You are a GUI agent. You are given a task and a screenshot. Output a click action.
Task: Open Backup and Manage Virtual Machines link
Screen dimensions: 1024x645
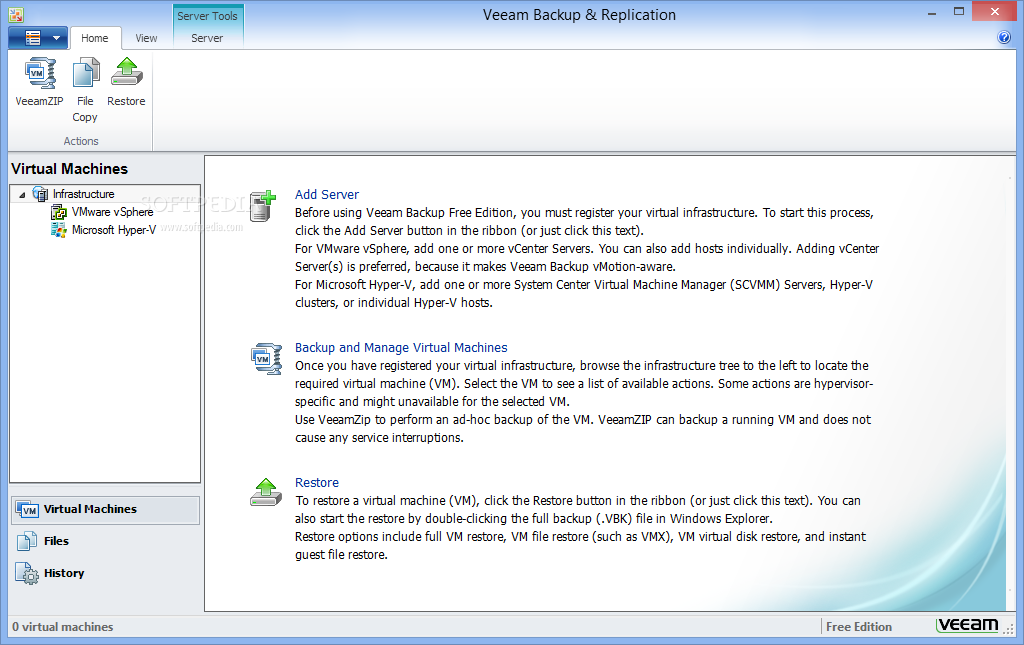401,348
